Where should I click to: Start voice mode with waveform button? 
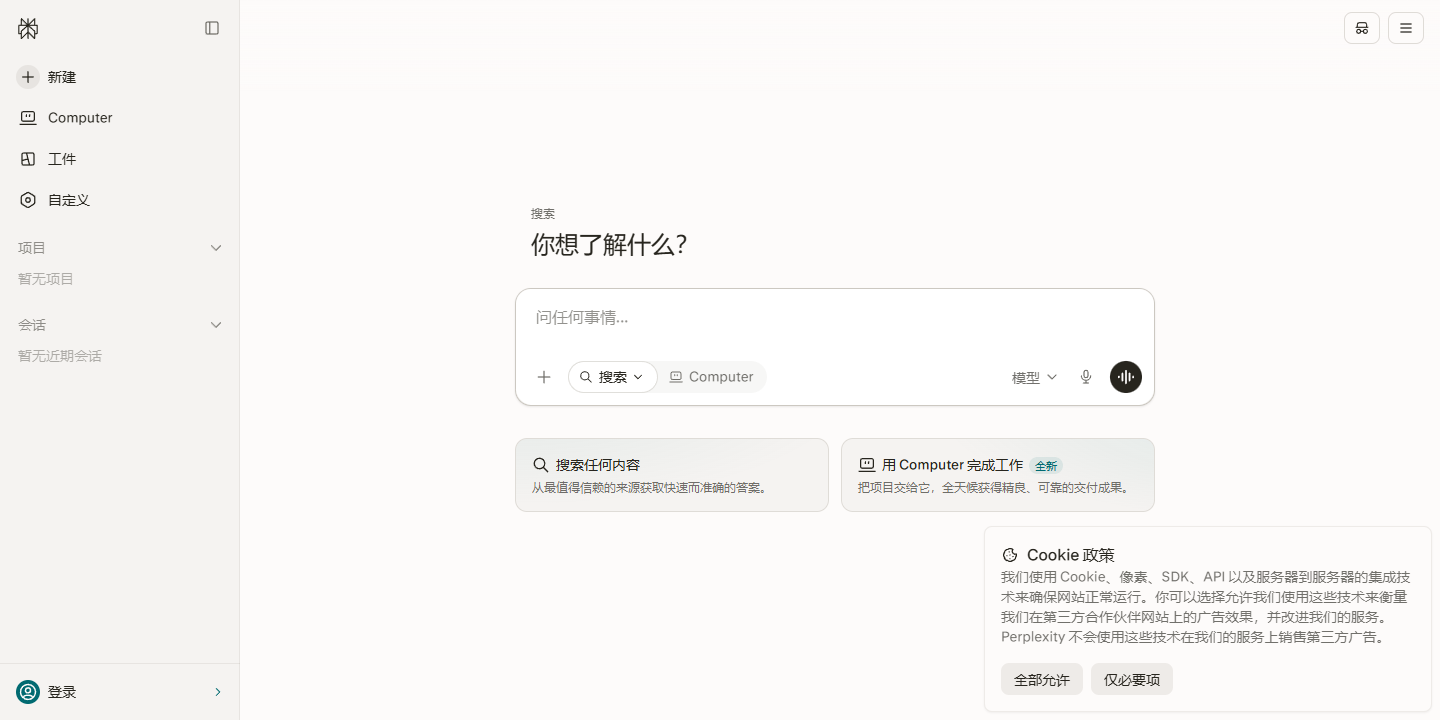pyautogui.click(x=1126, y=377)
